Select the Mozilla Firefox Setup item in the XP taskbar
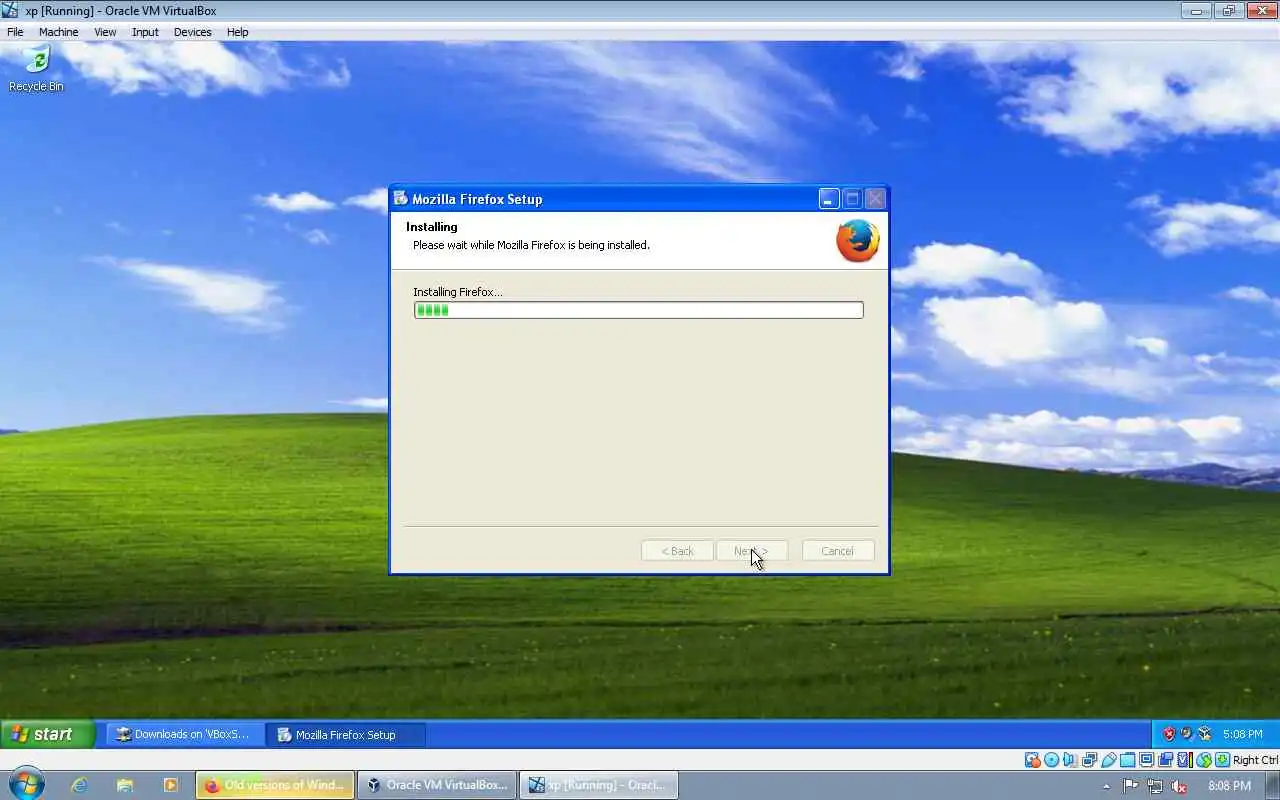 point(346,734)
